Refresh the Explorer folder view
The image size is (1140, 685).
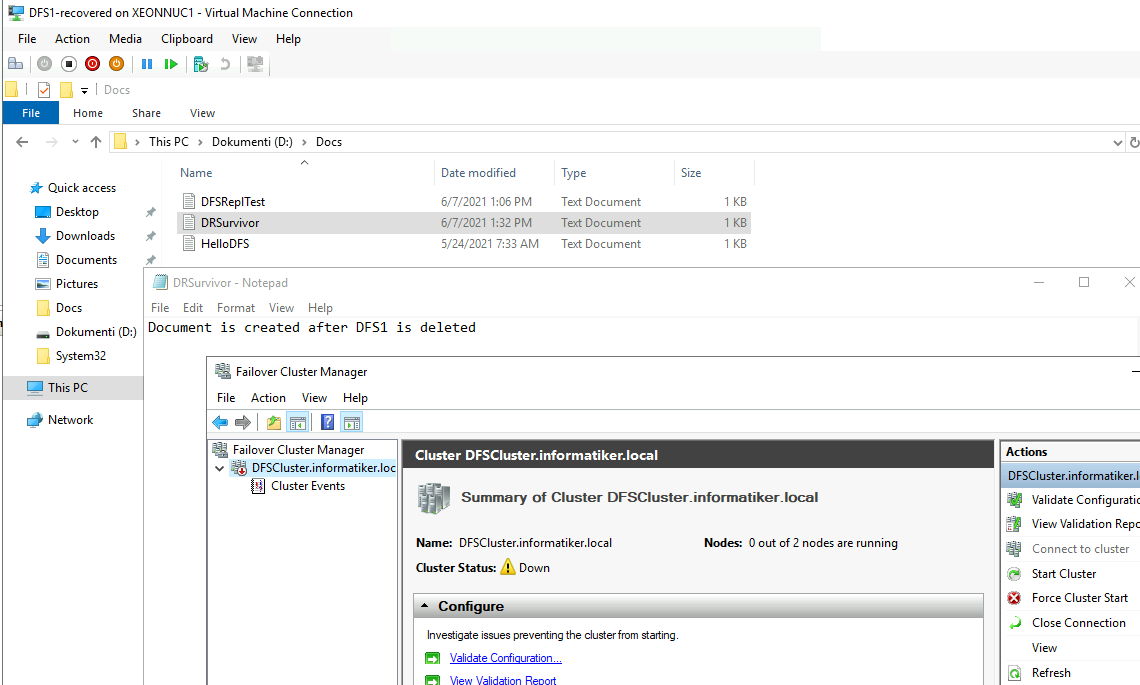[x=1133, y=143]
